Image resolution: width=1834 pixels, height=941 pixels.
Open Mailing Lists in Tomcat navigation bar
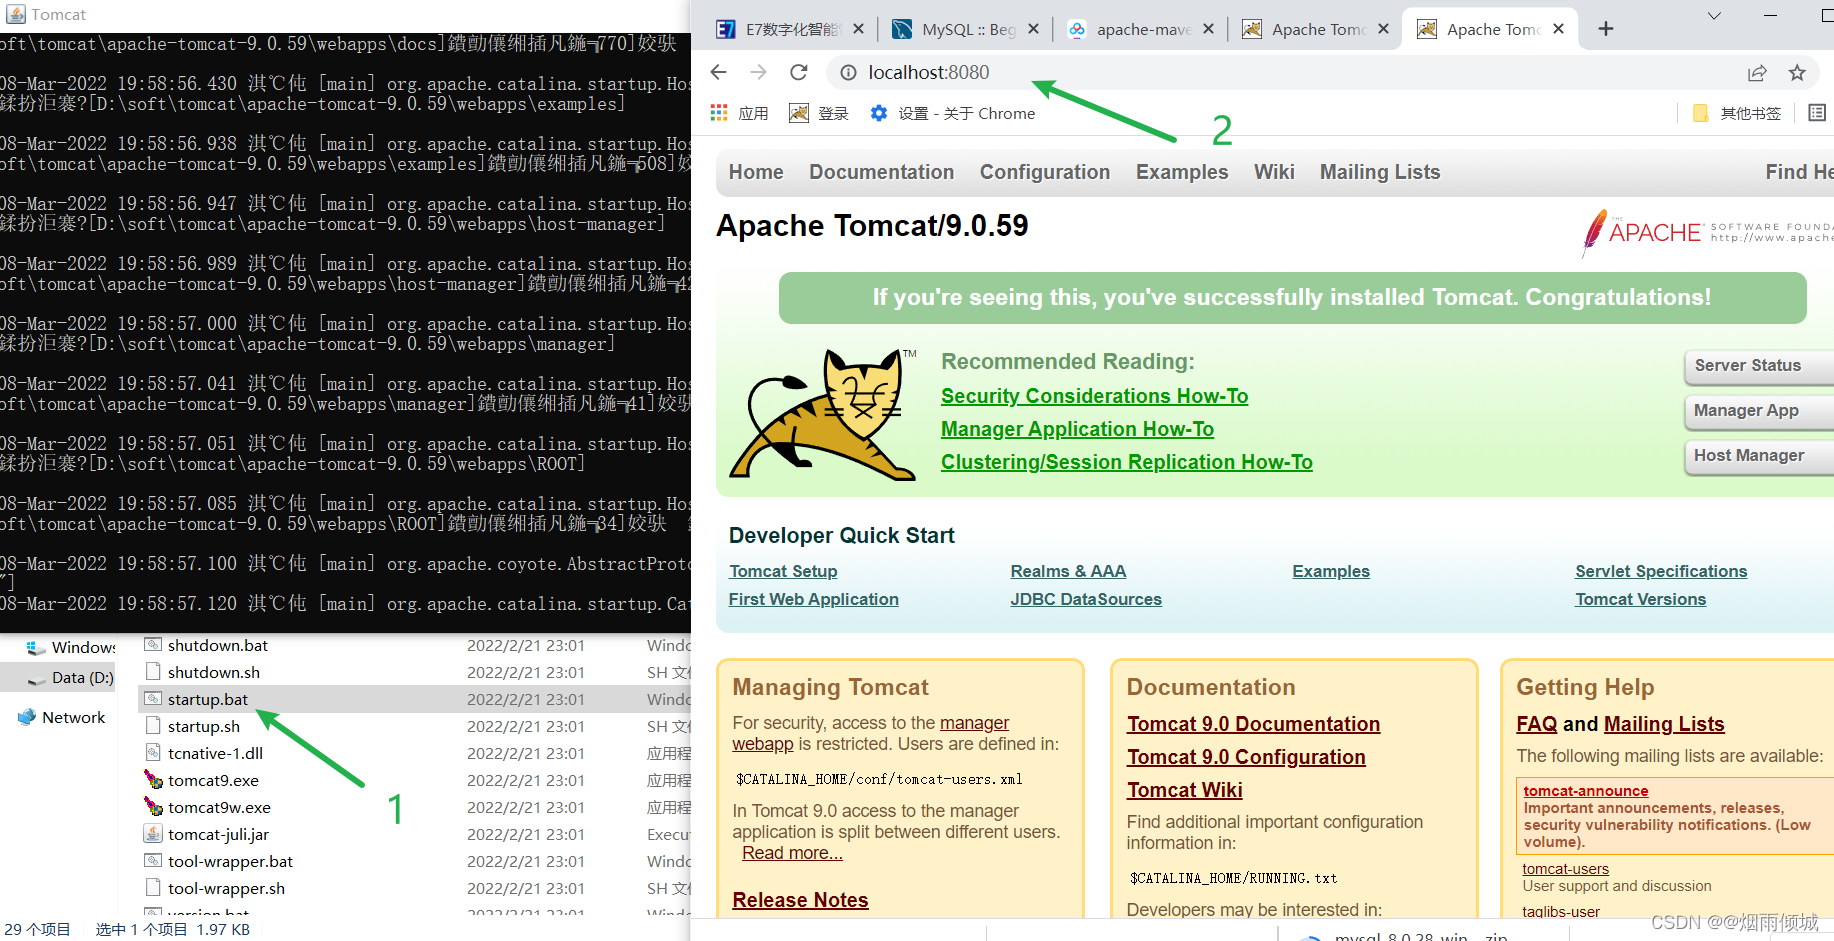click(1380, 172)
